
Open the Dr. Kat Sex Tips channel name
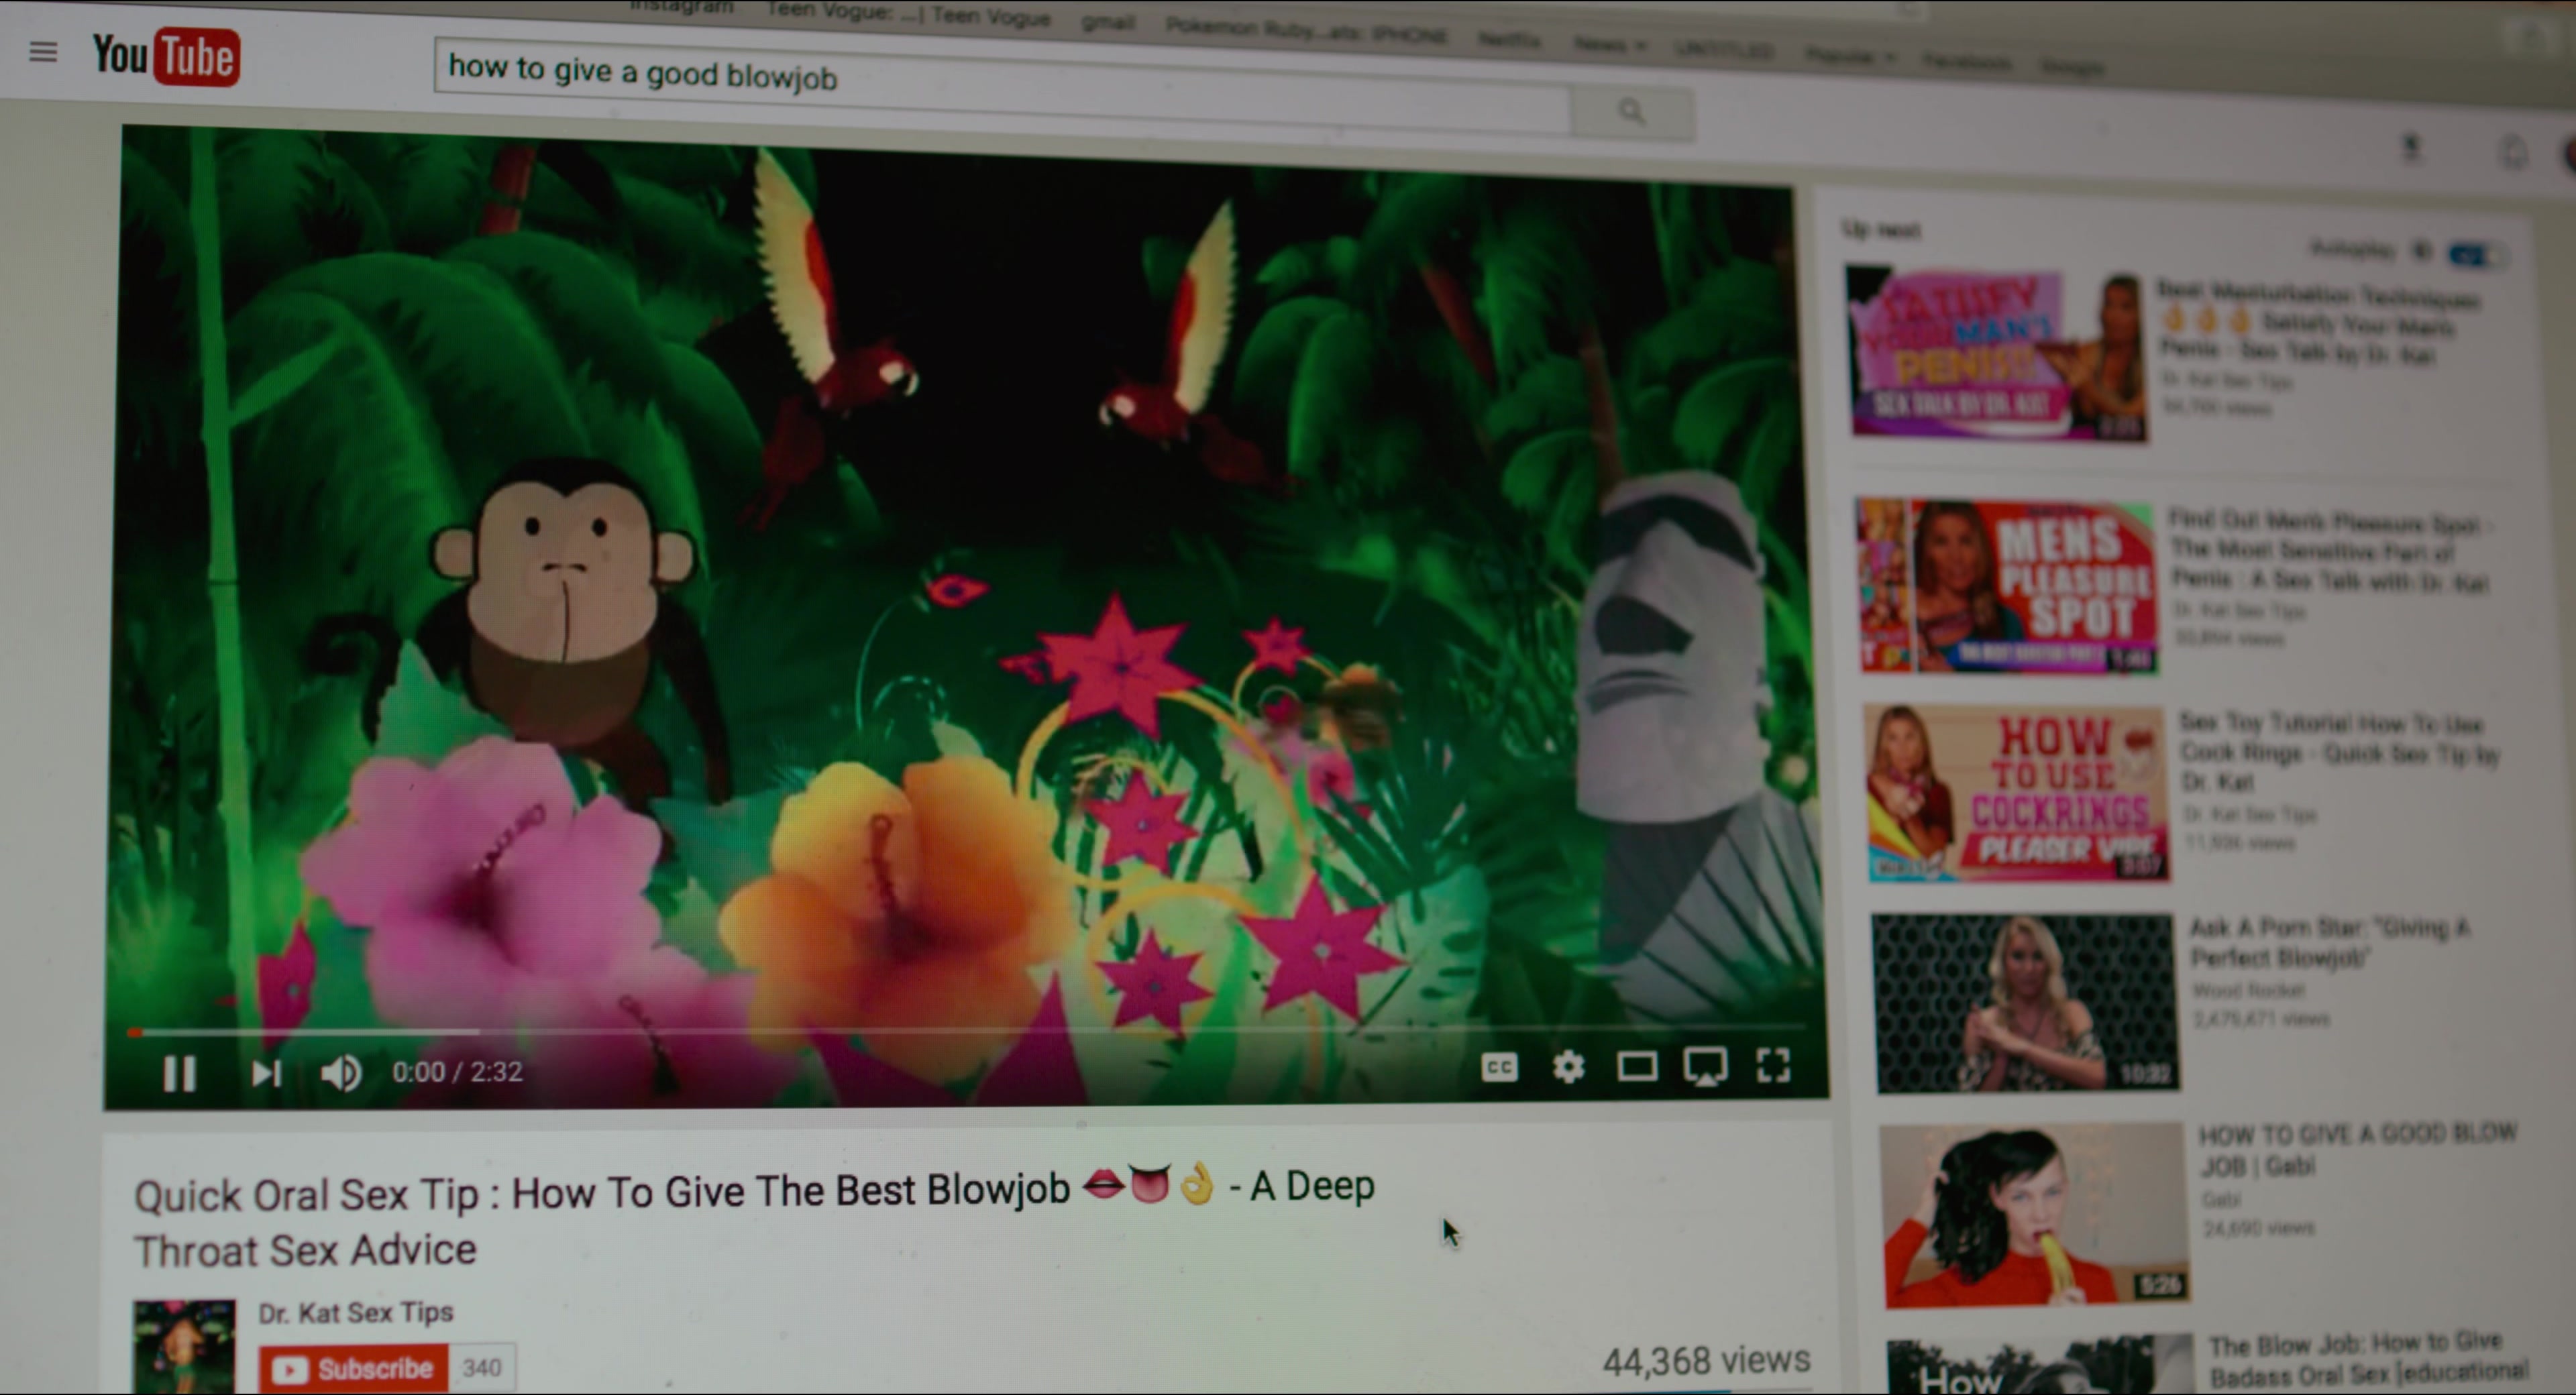click(x=356, y=1312)
